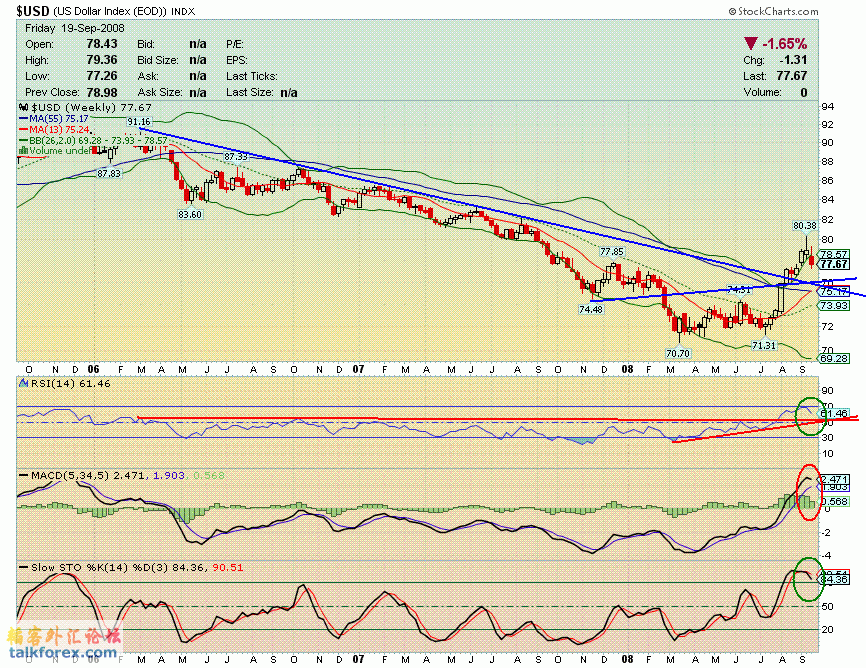Click the 08 year label on price axis
The height and width of the screenshot is (668, 866).
(x=627, y=369)
